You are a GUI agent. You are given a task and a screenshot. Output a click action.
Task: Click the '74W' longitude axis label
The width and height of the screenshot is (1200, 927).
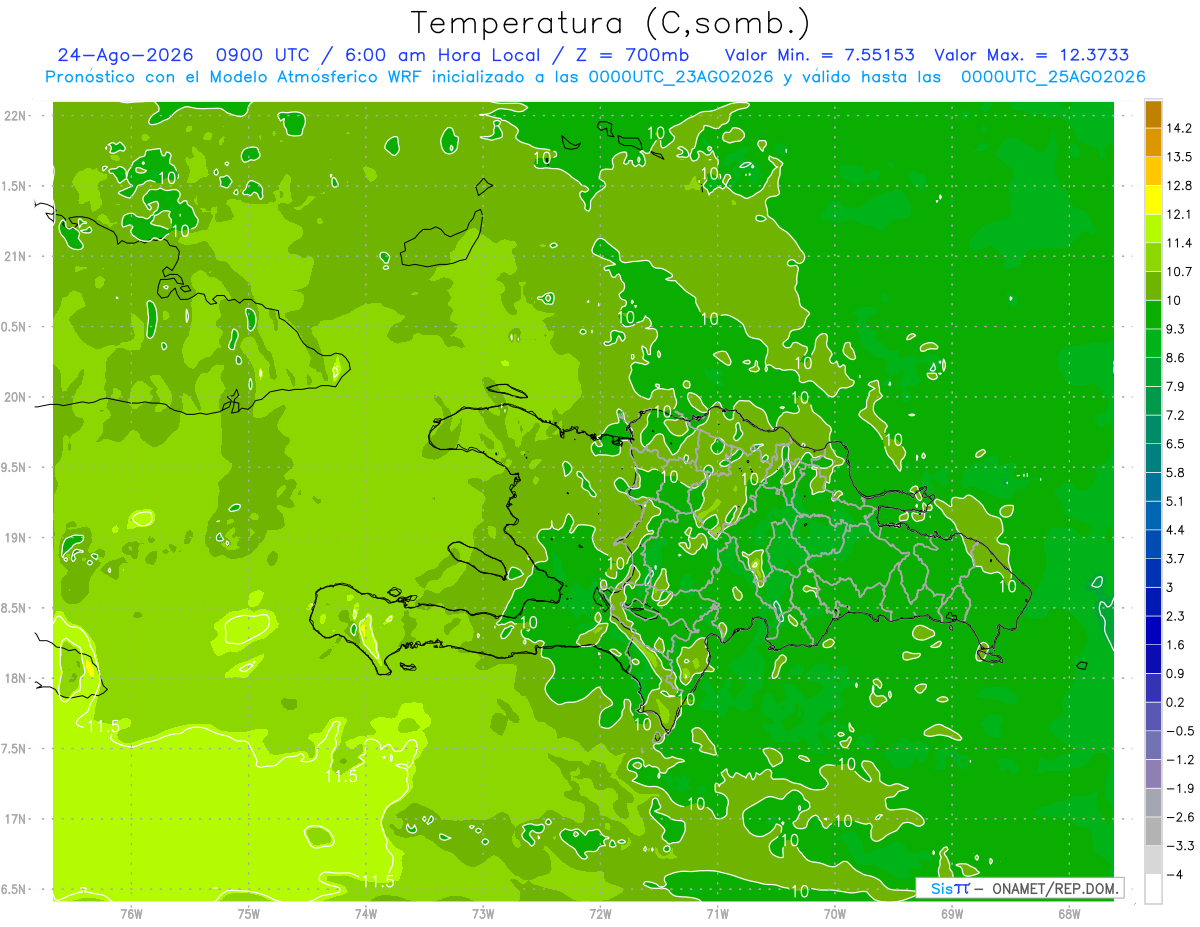pos(366,914)
